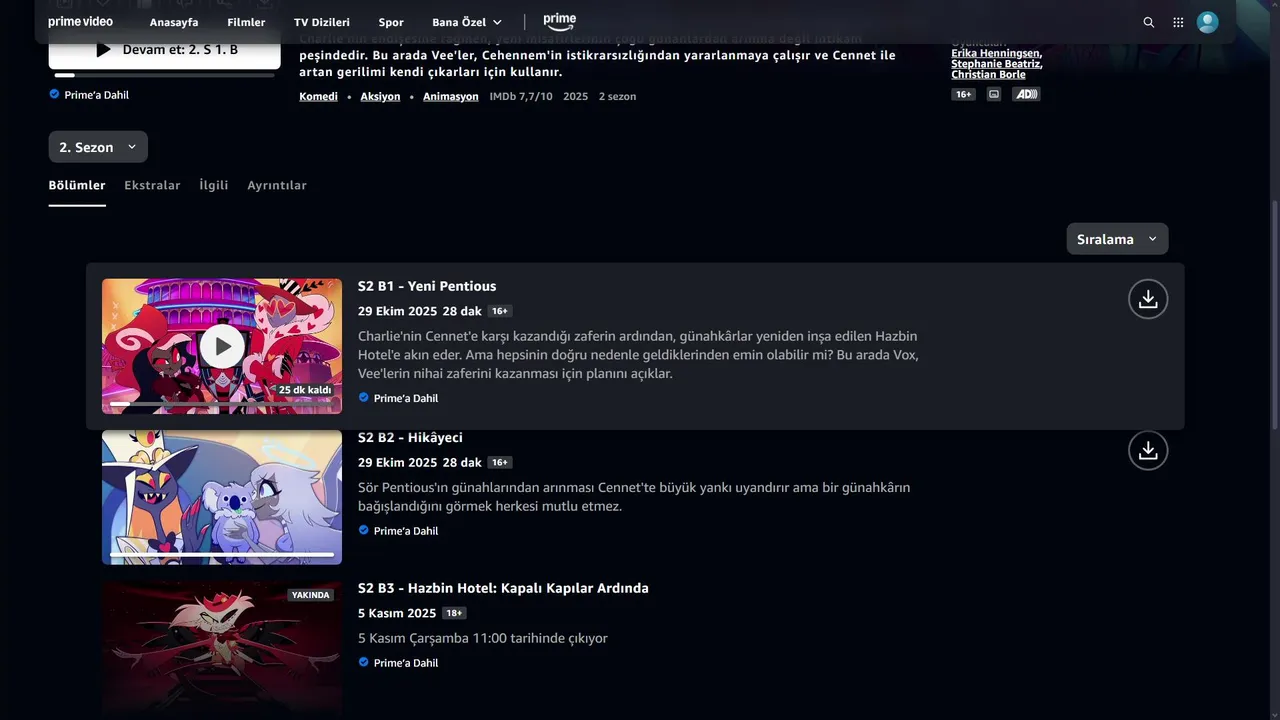Click S2 B3 Kapalı Kapılar Ardında title
The height and width of the screenshot is (720, 1280).
pyautogui.click(x=503, y=588)
